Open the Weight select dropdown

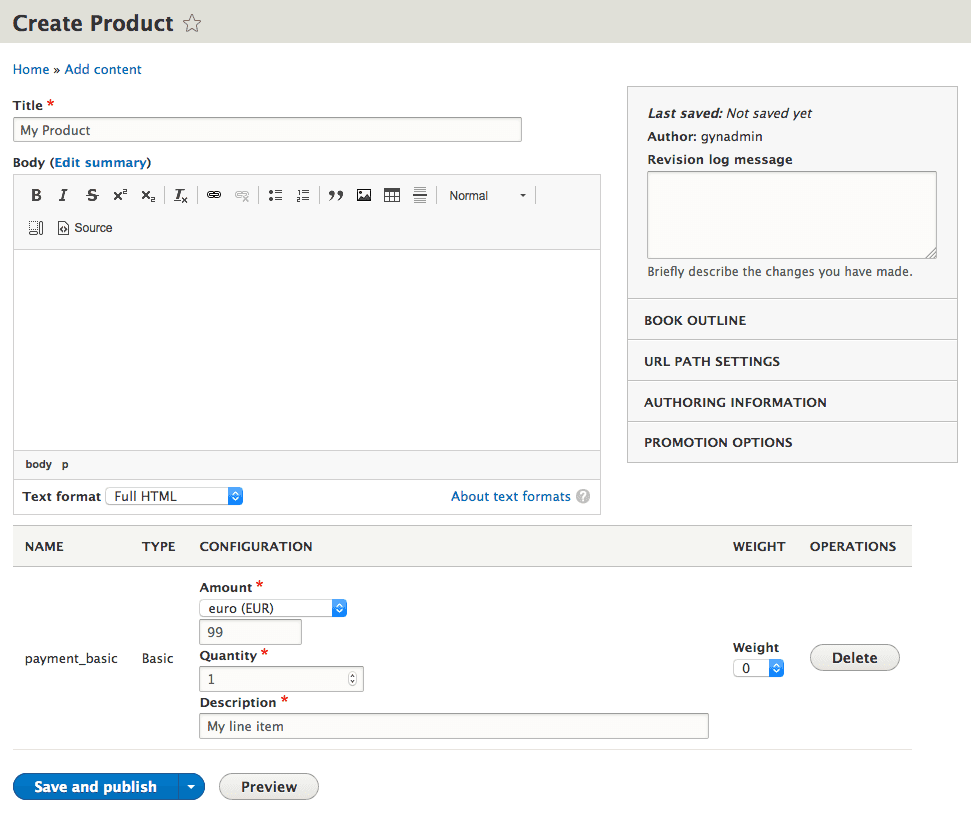[758, 668]
